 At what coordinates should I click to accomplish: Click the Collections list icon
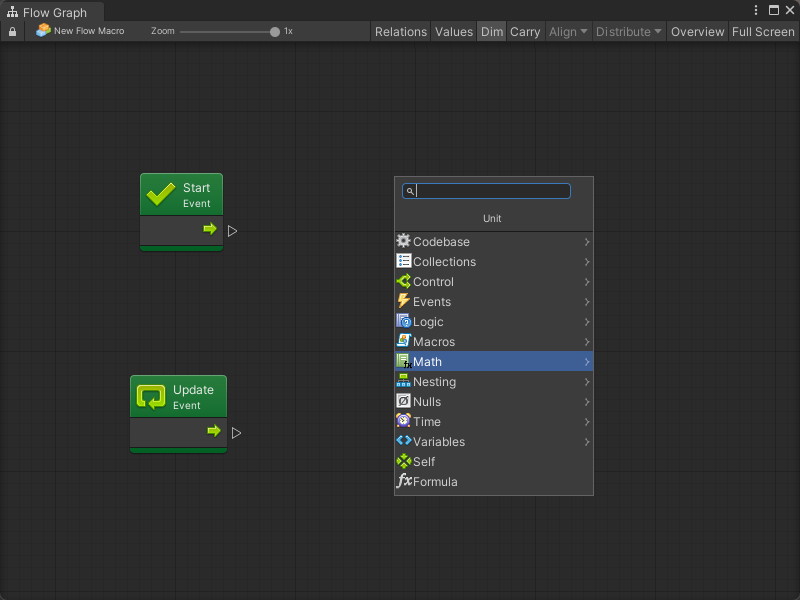coord(404,261)
